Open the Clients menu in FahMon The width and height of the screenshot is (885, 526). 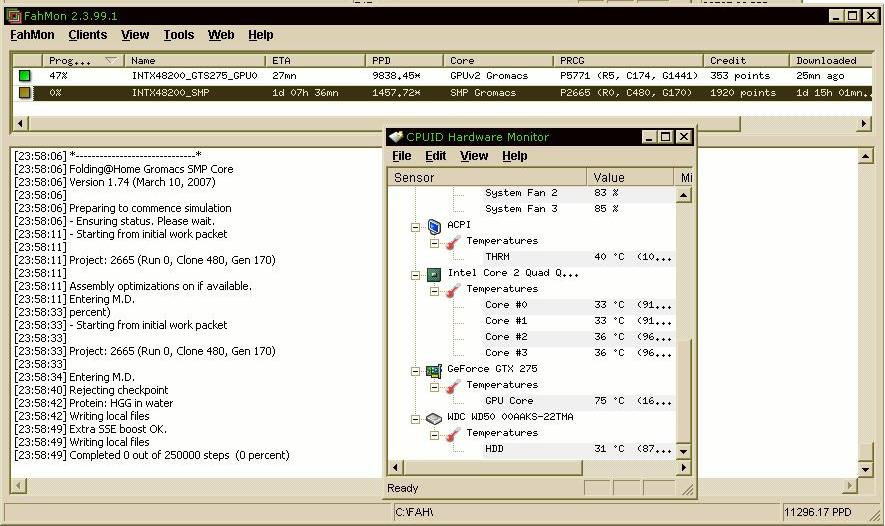pyautogui.click(x=87, y=35)
